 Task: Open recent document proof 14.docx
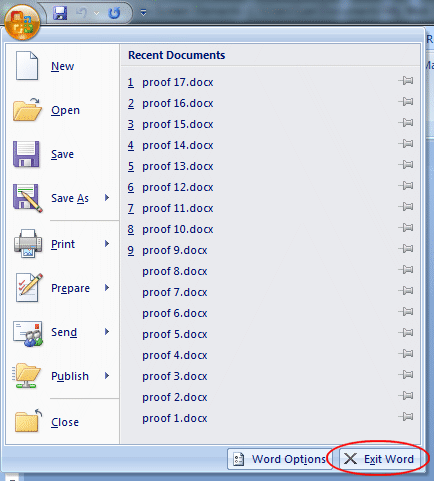pos(178,145)
